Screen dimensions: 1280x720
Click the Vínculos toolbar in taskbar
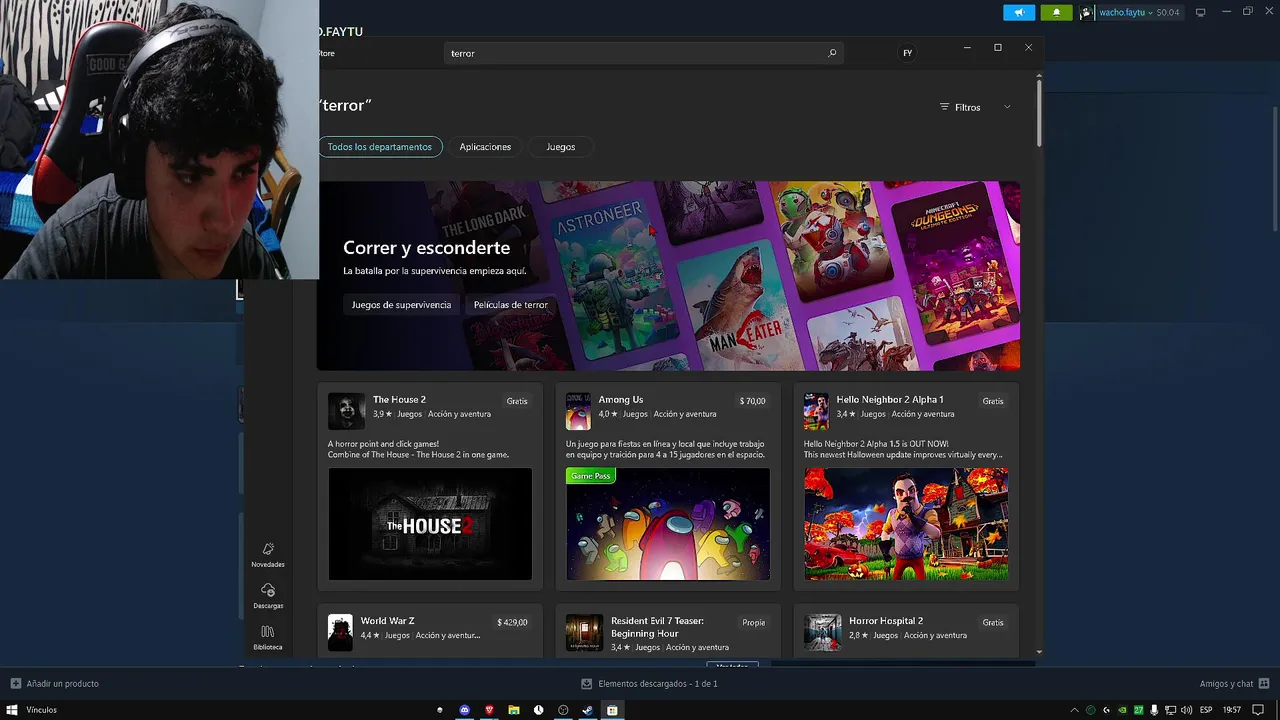(x=41, y=710)
